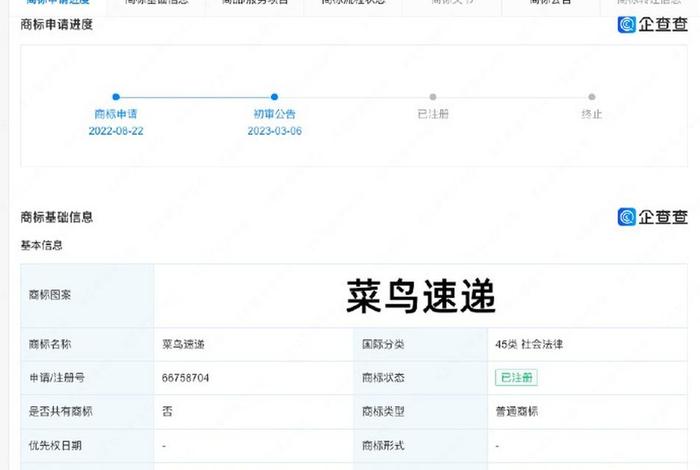Select the grey 已注册 step label
Screen dimensions: 700x470
pyautogui.click(x=433, y=114)
